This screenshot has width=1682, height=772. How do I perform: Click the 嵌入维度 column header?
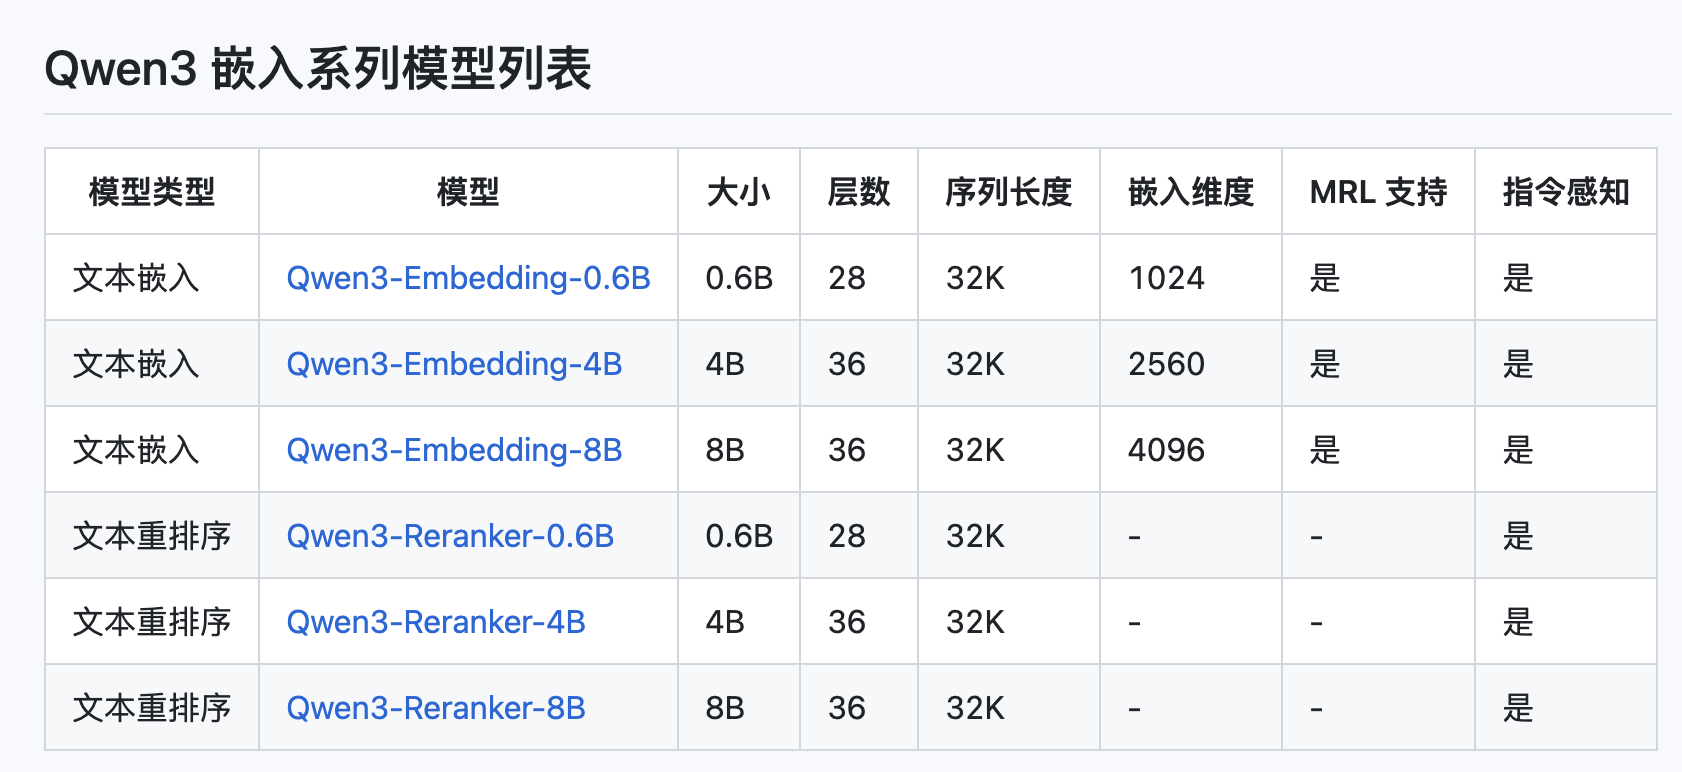1190,192
